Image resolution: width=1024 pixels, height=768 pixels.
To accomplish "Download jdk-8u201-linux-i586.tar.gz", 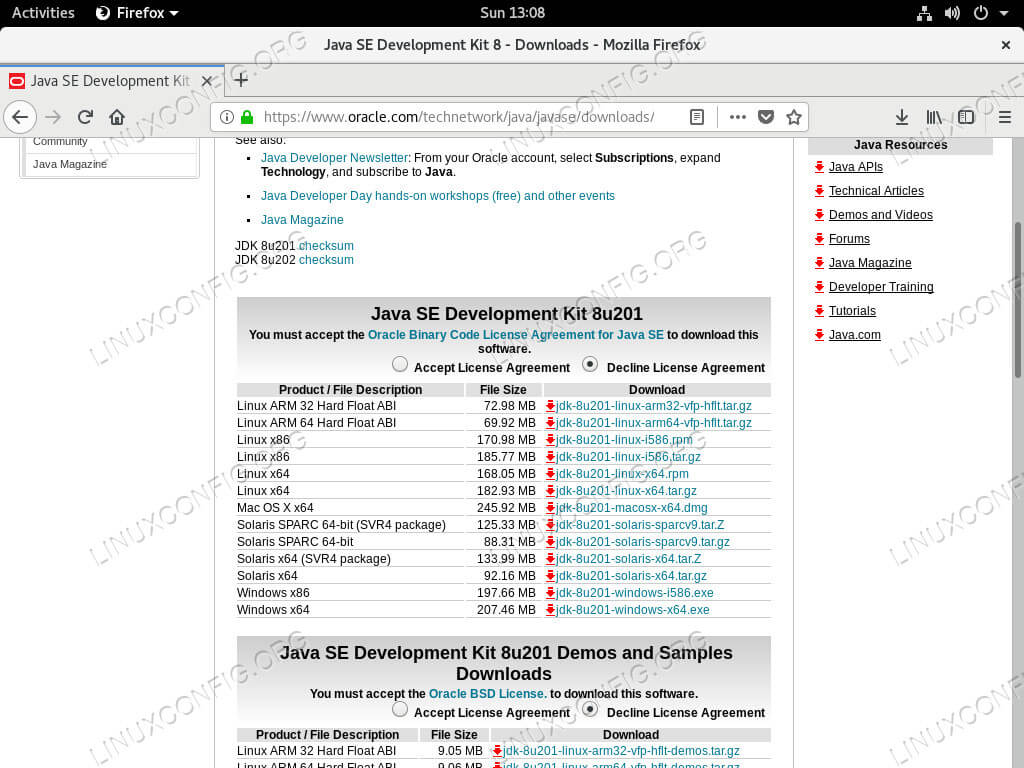I will (x=628, y=457).
